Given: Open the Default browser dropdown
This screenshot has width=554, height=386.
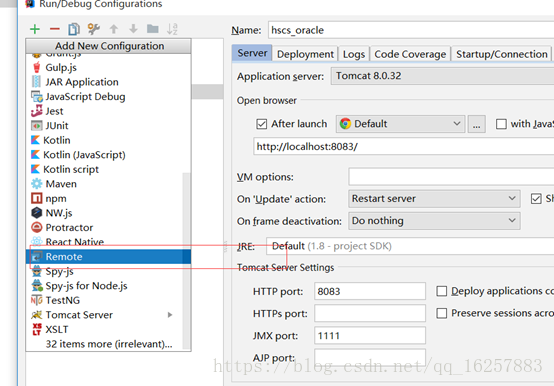Looking at the screenshot, I should (x=400, y=124).
